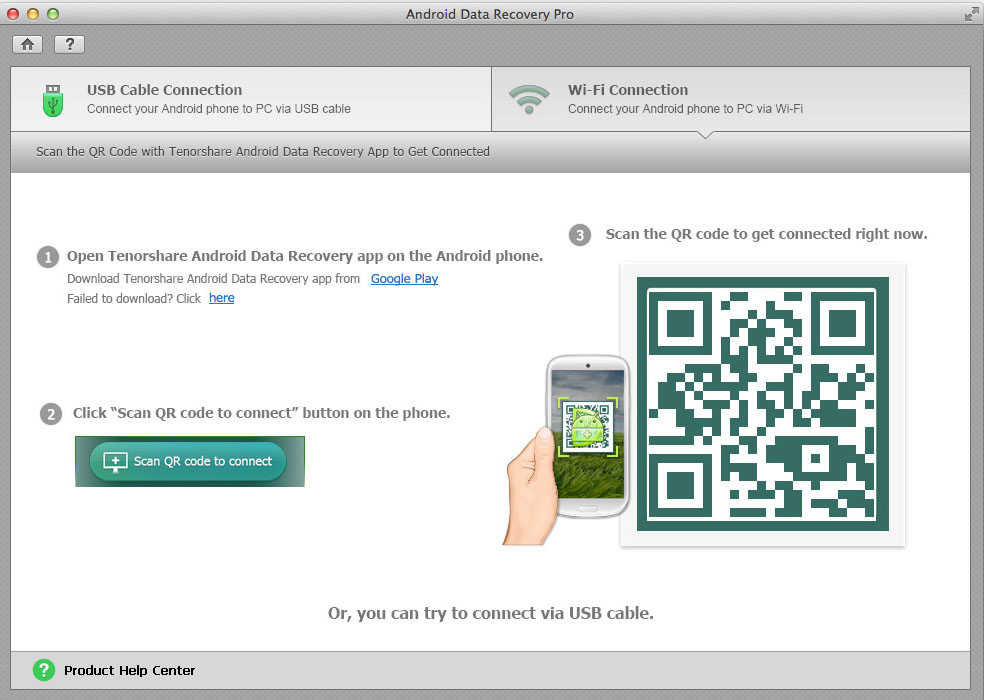
Task: Click the green Product Help Center icon
Action: coord(43,670)
